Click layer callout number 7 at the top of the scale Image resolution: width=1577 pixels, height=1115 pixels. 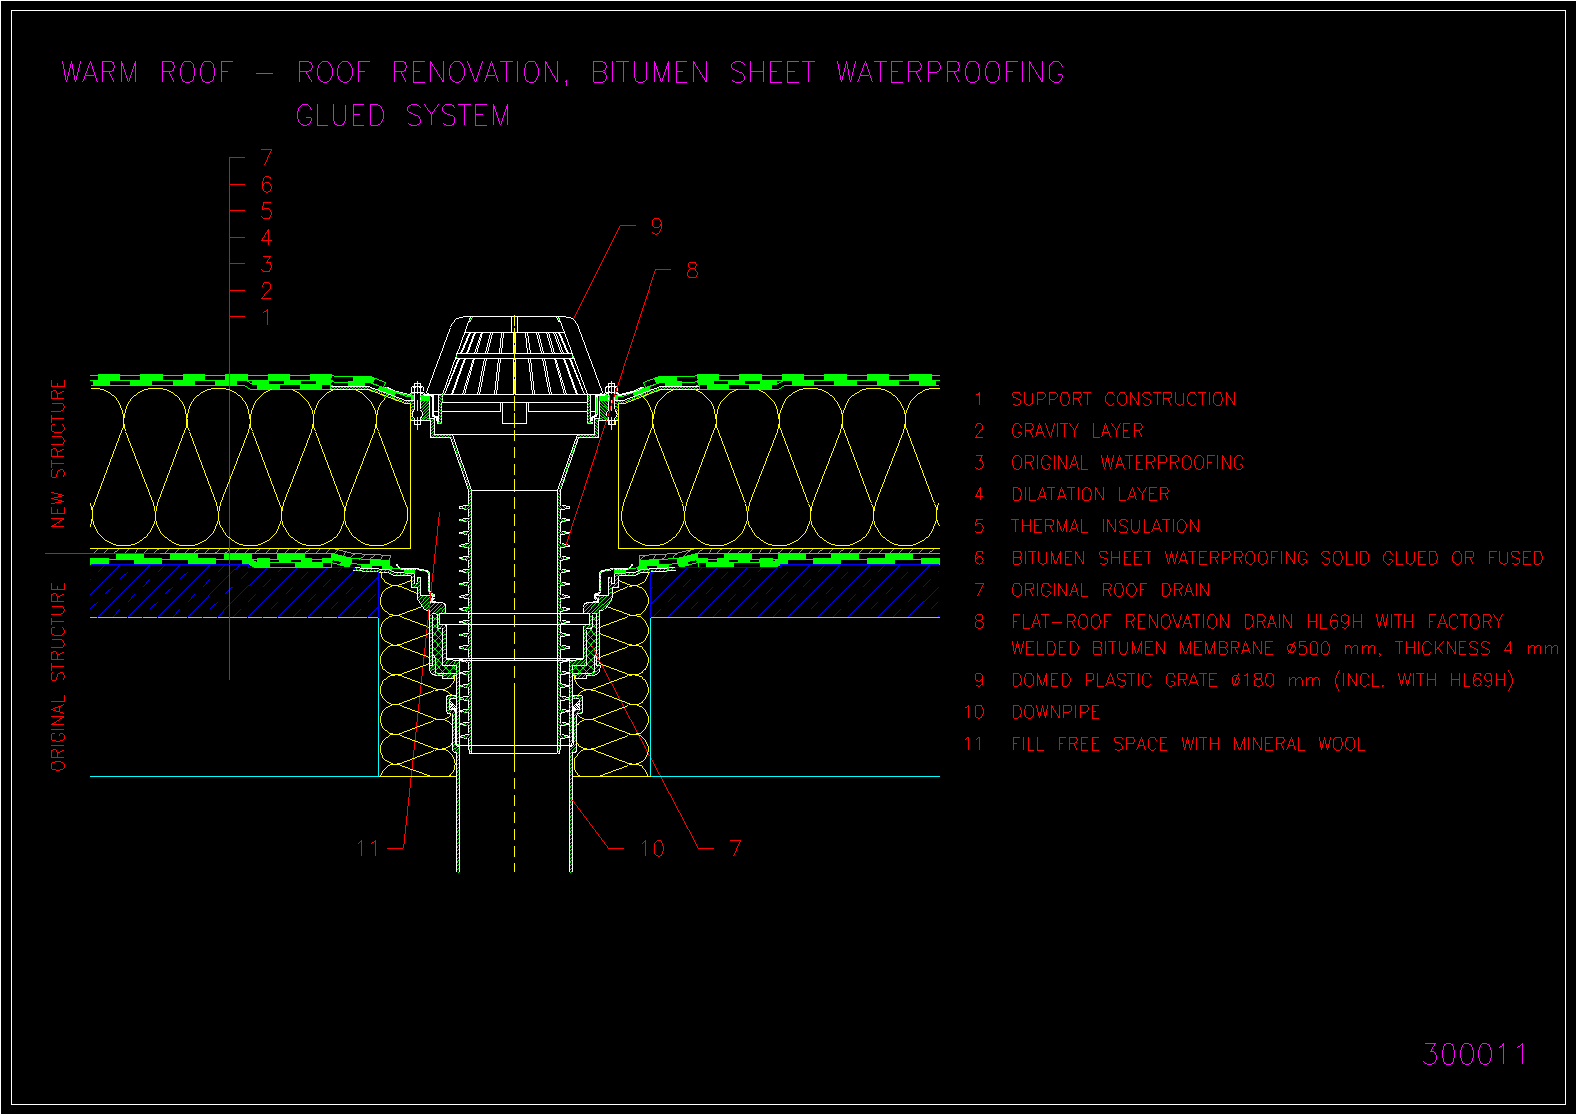tap(266, 158)
